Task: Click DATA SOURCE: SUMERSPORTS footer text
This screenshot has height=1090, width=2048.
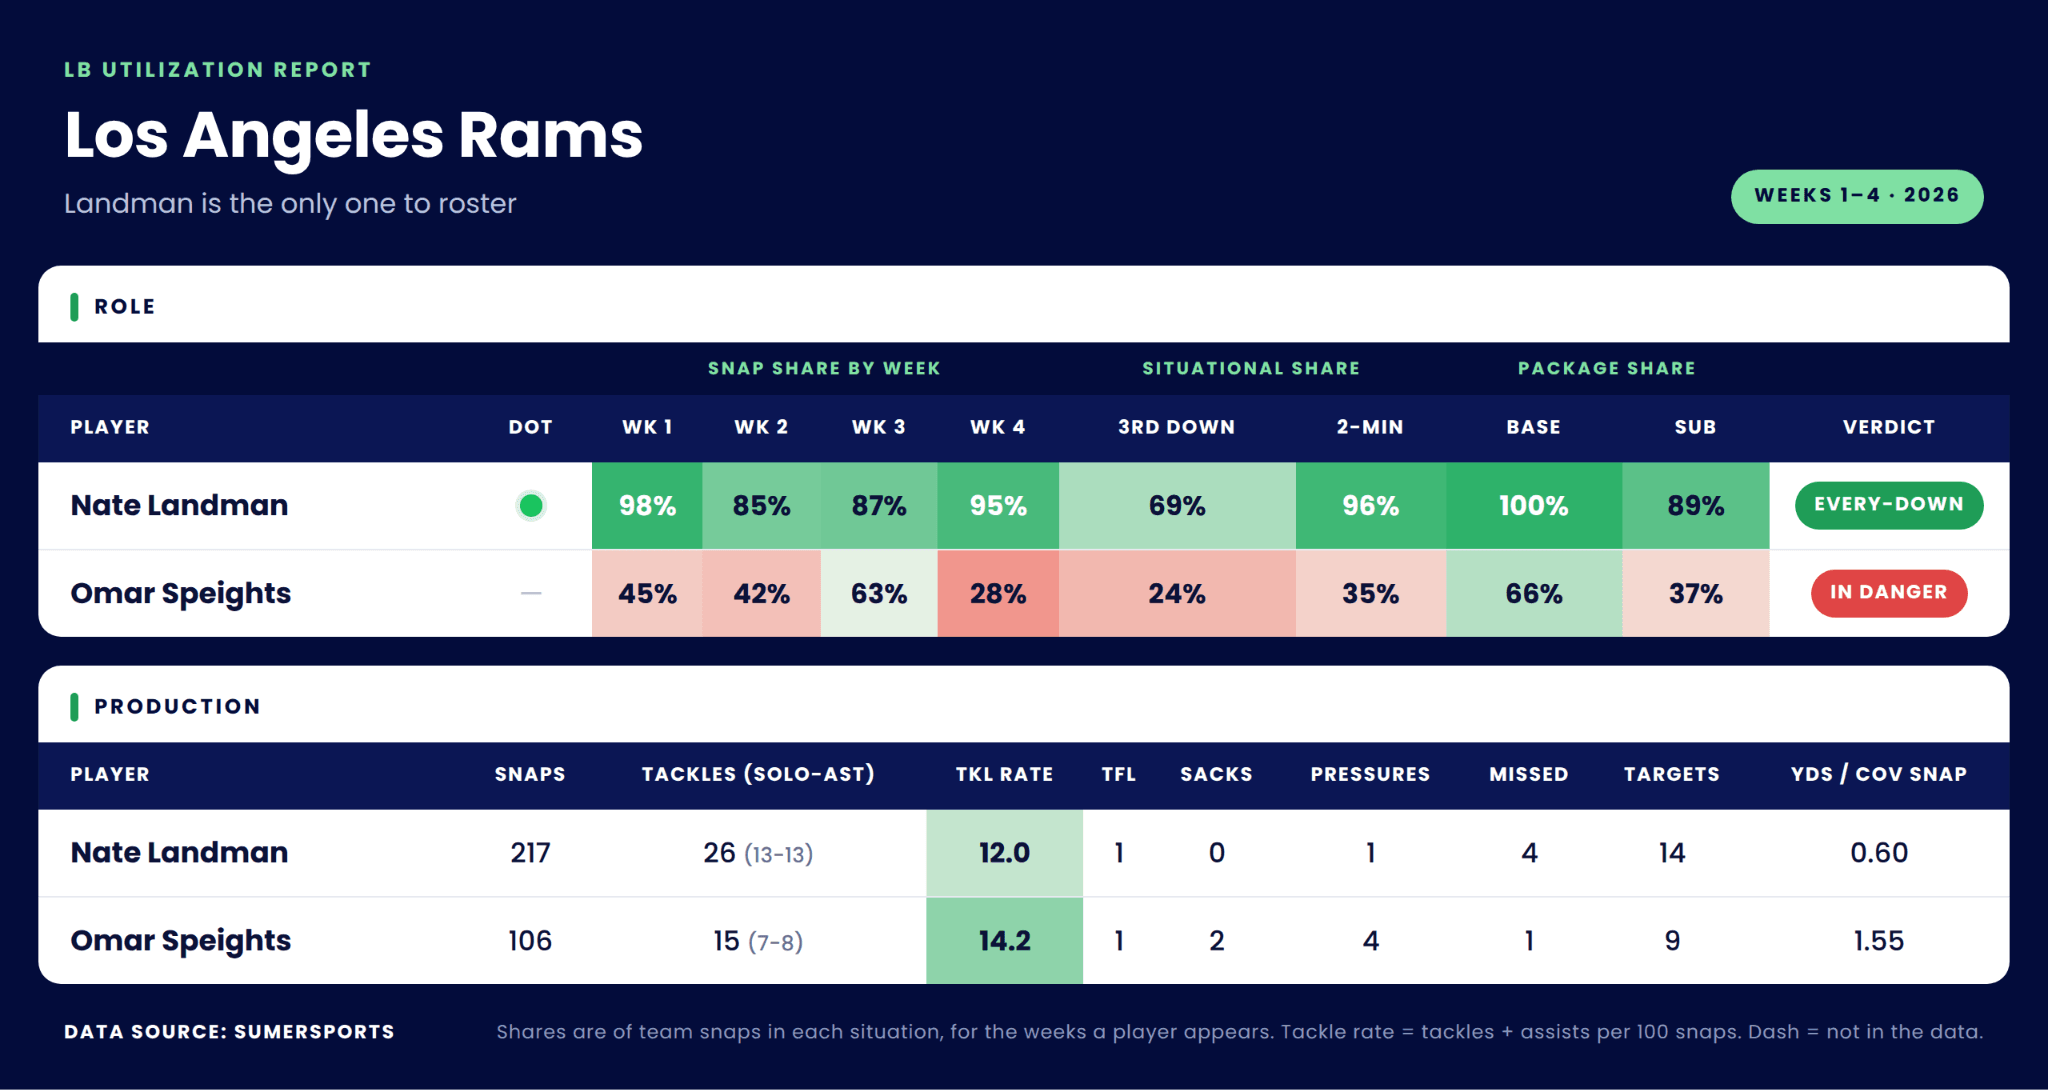Action: (x=229, y=1032)
